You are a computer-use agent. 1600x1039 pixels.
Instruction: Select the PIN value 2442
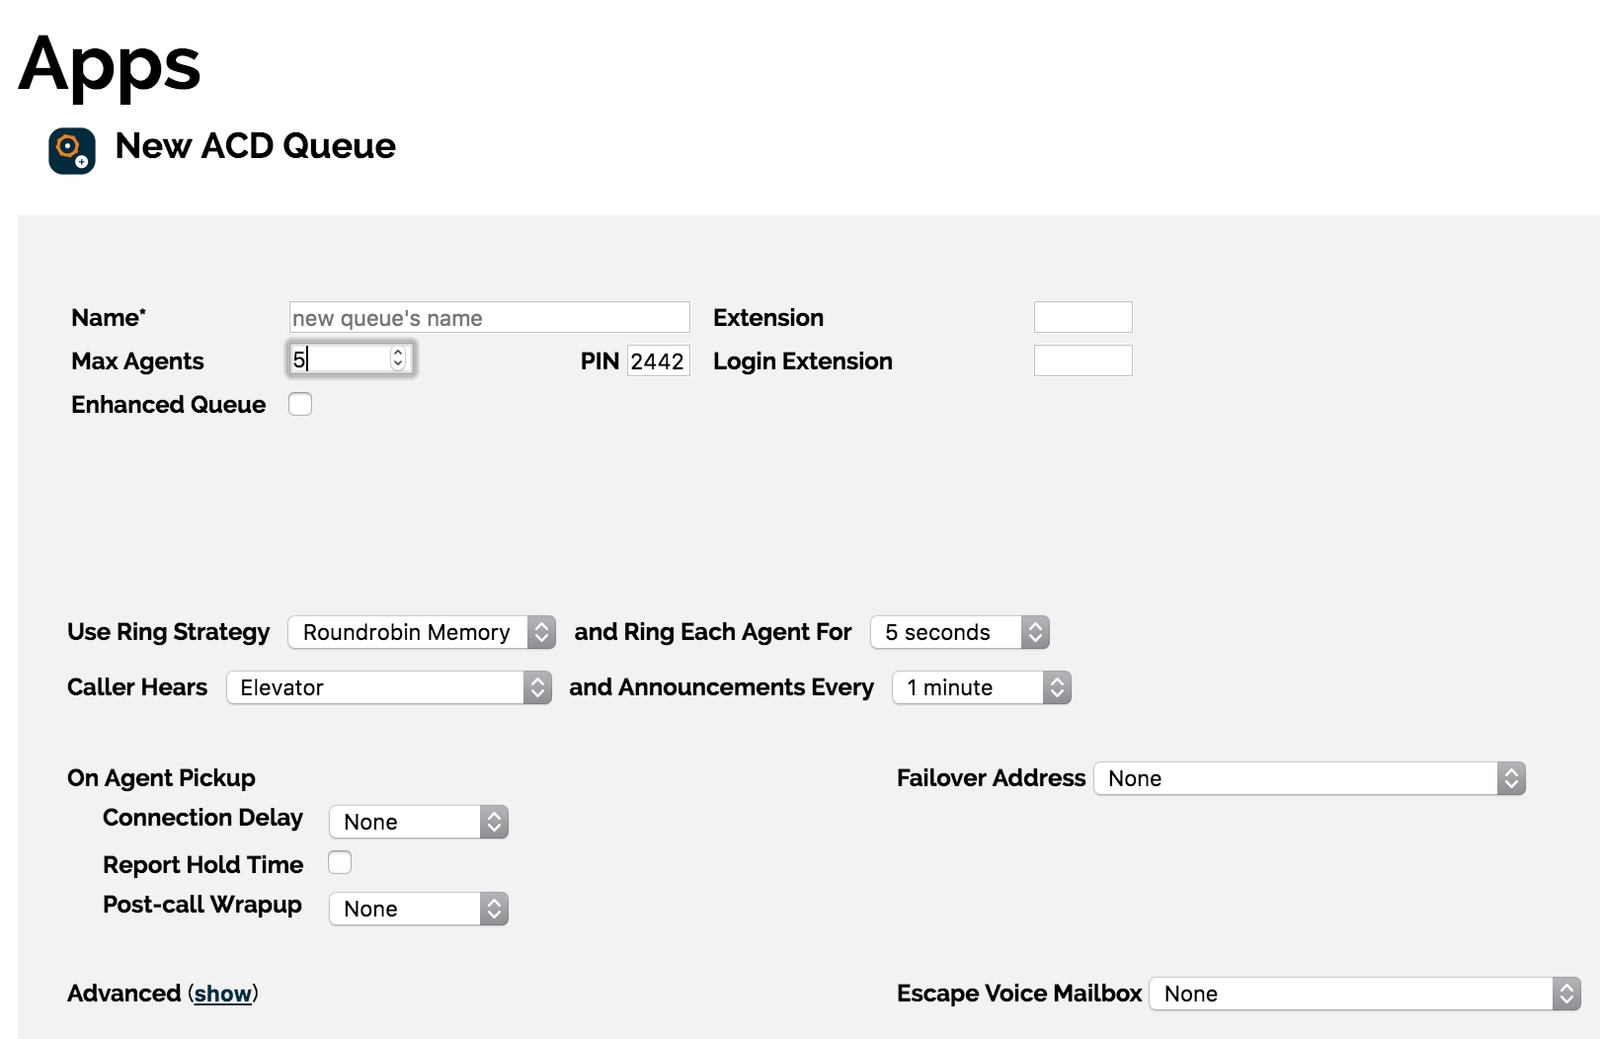click(x=656, y=361)
